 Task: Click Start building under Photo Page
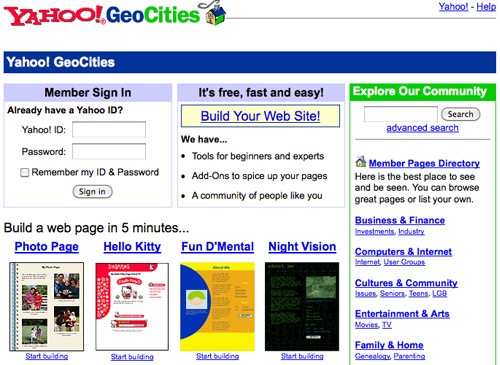click(47, 356)
